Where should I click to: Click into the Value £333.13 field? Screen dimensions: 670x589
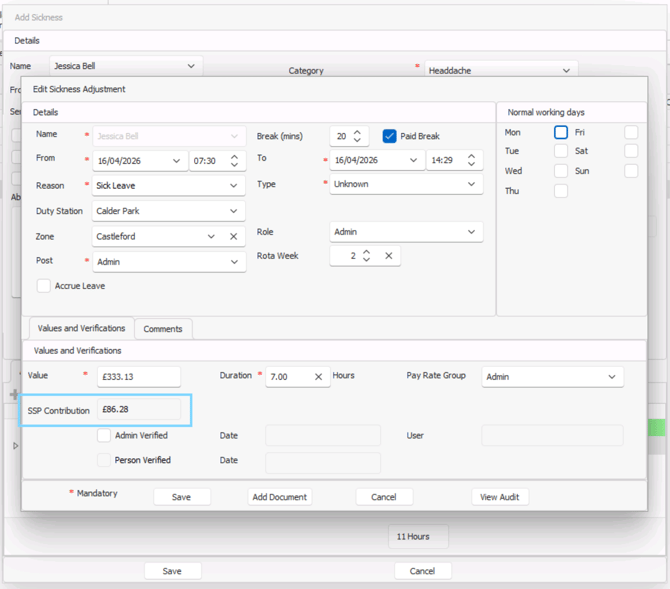pos(138,377)
